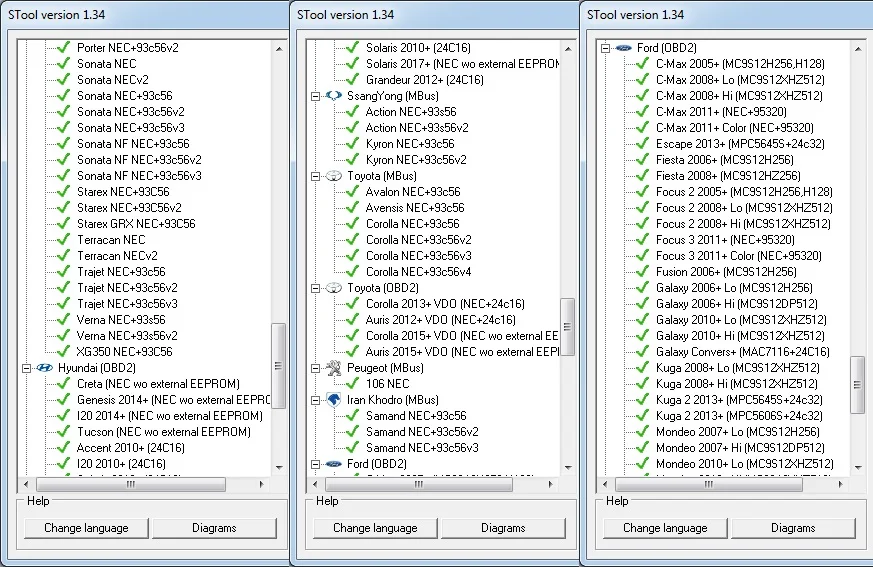Click green checkmark beside Fusion 2006+ entry
This screenshot has width=873, height=567.
643,272
